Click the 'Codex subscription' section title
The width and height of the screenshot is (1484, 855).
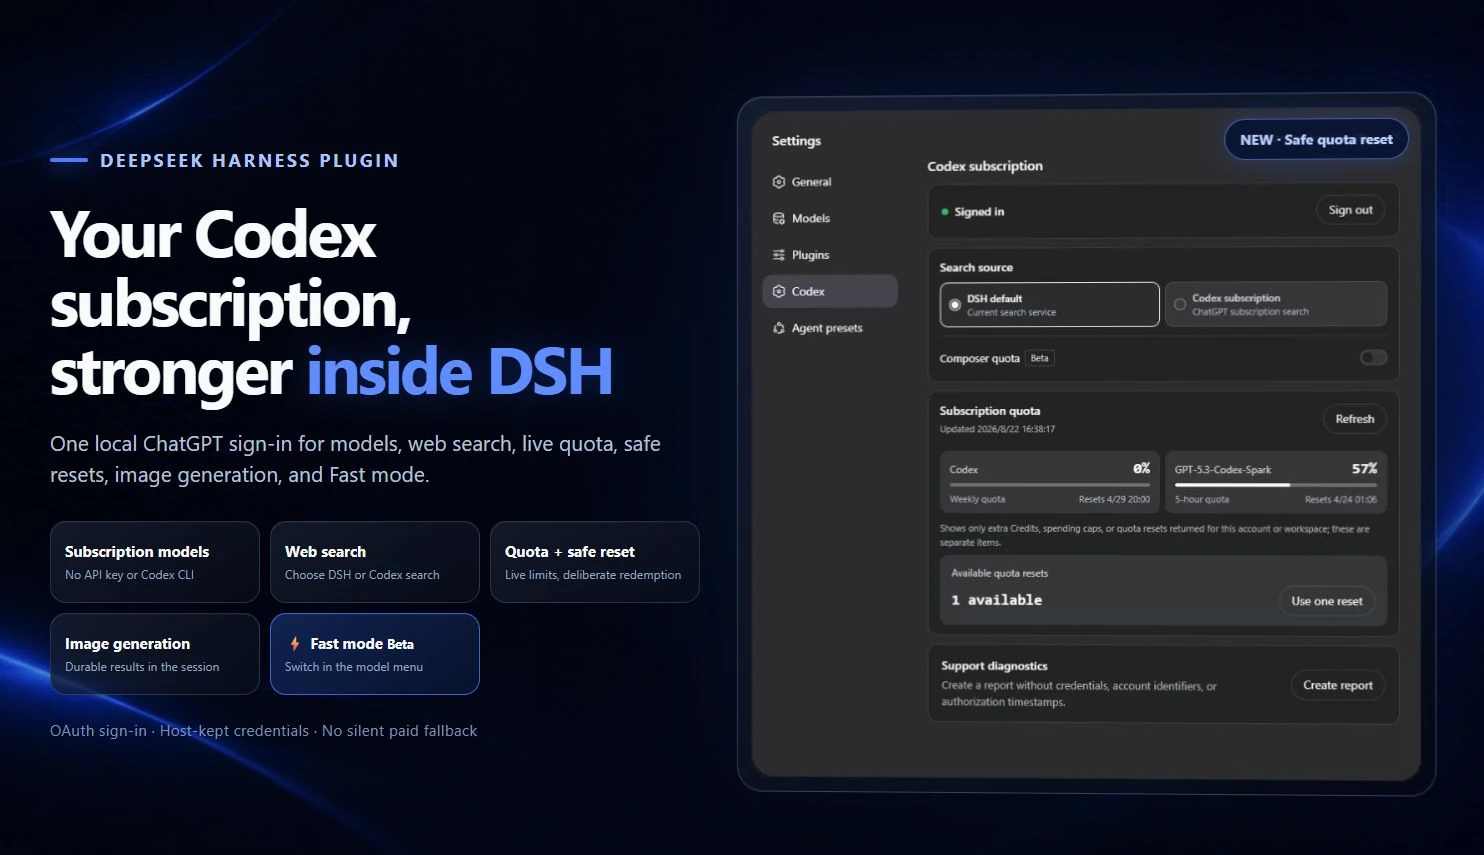tap(985, 166)
